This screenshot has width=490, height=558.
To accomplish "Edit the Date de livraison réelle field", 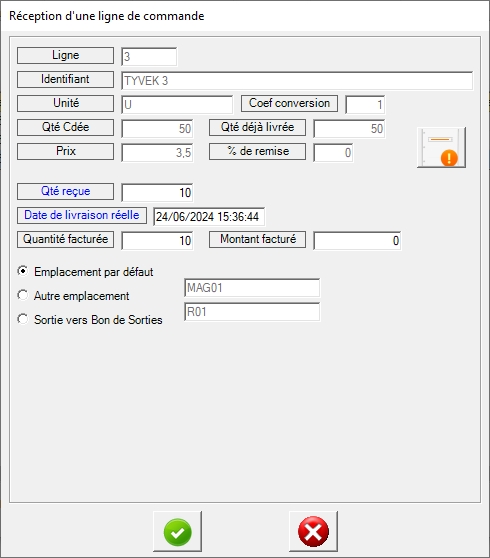I will click(x=209, y=216).
